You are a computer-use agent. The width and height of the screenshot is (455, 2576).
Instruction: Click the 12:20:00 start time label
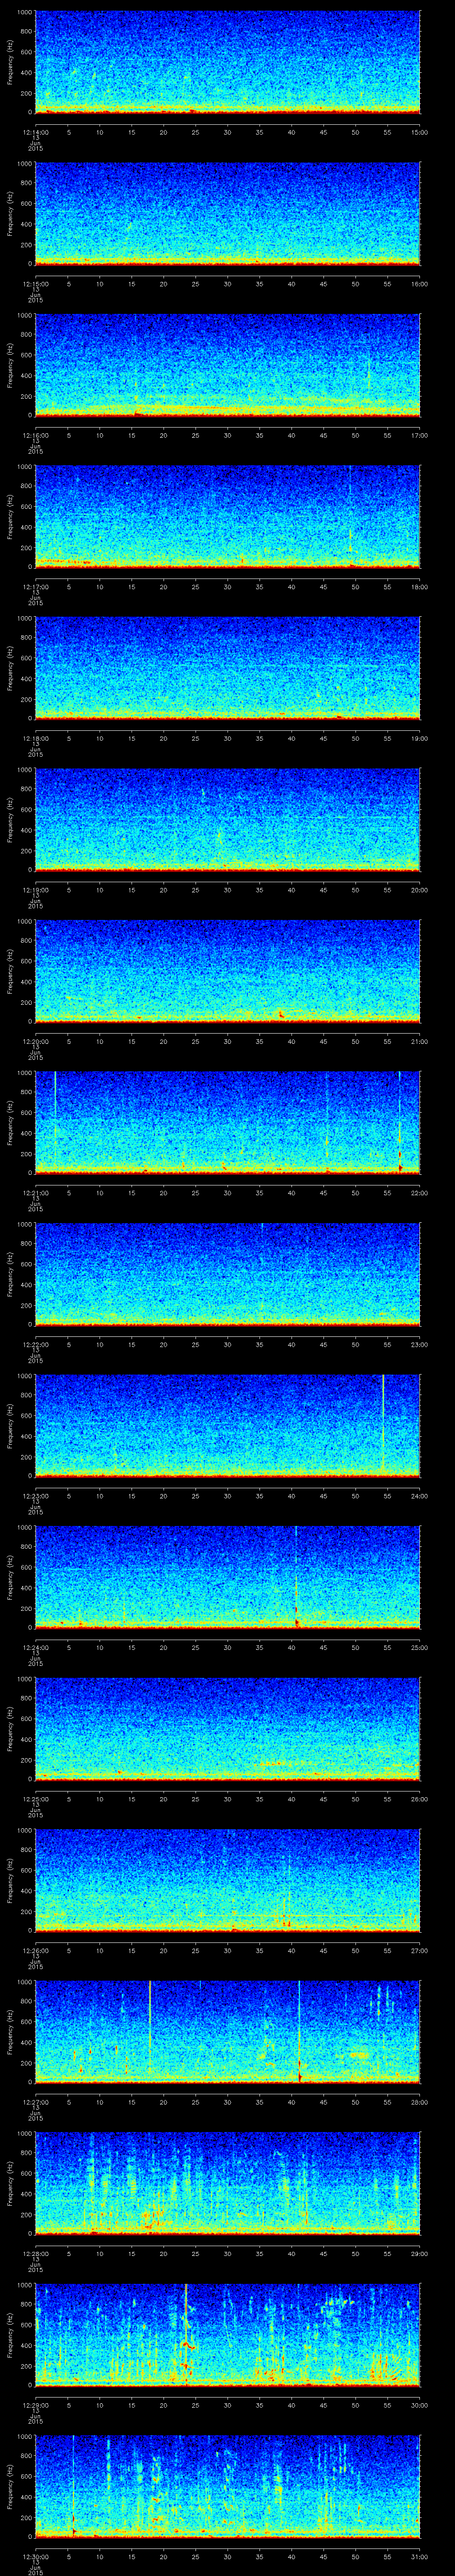click(35, 1041)
